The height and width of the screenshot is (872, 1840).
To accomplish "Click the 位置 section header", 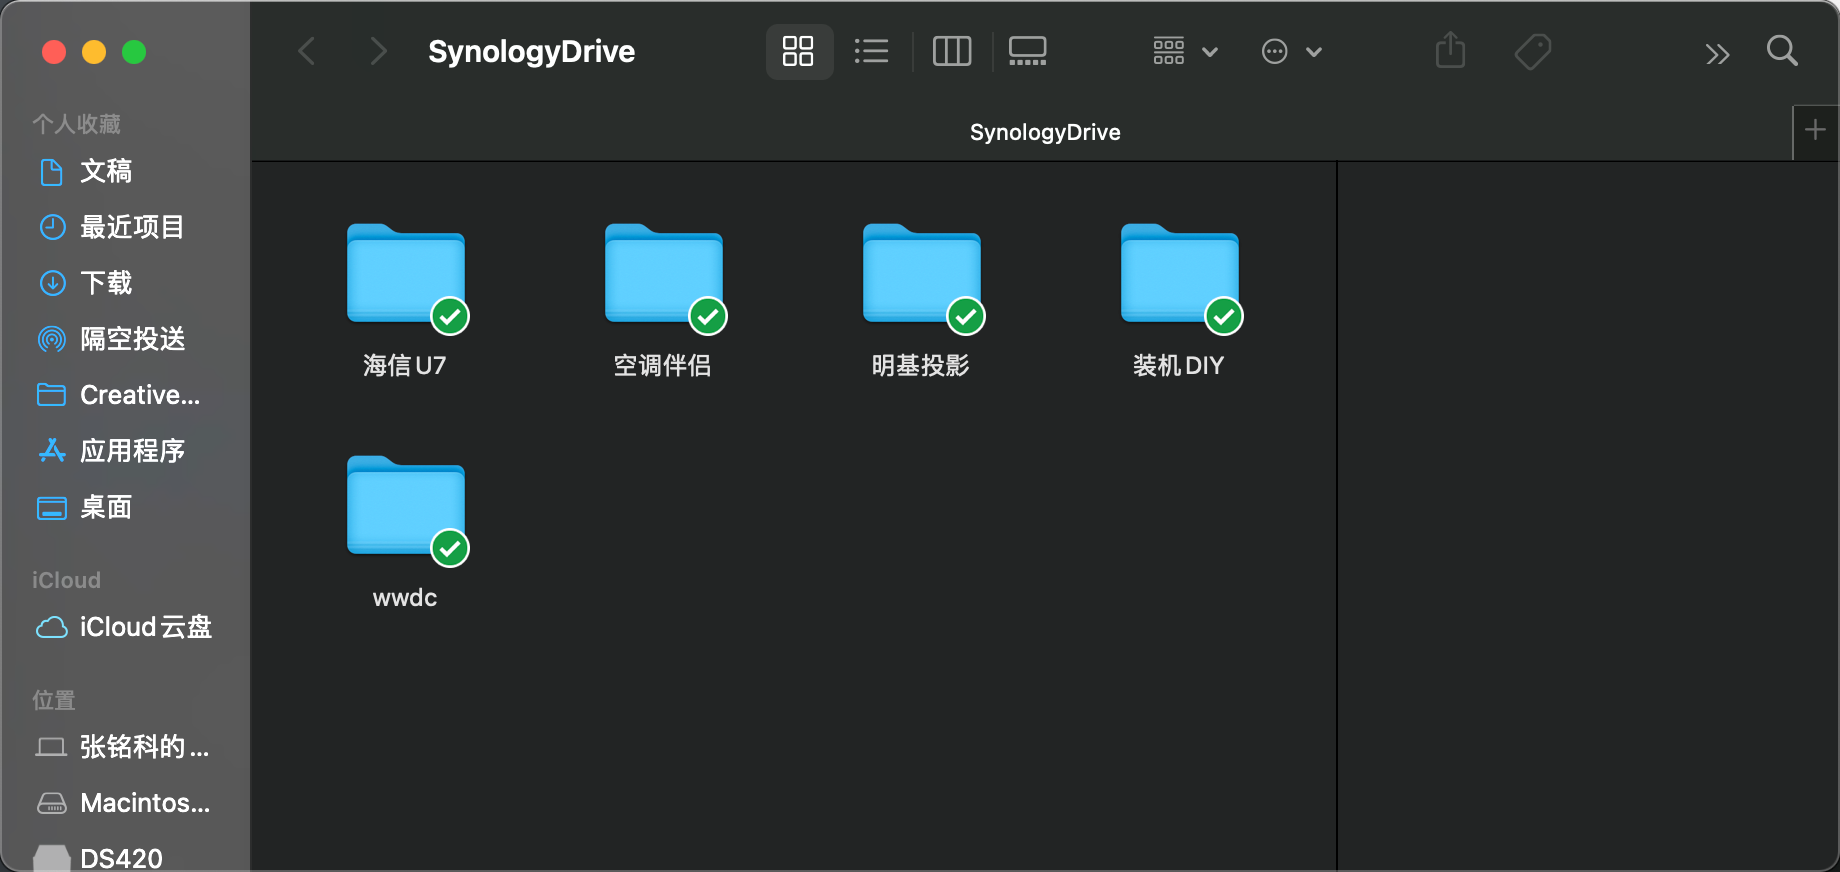I will [x=54, y=700].
